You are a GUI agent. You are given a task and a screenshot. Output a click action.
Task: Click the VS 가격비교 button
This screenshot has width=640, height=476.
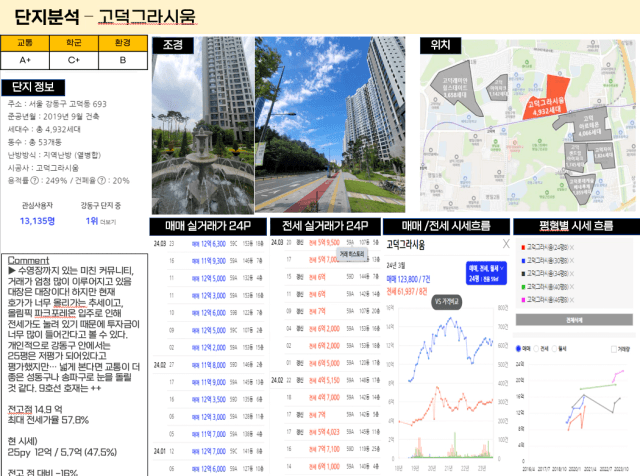tap(447, 302)
